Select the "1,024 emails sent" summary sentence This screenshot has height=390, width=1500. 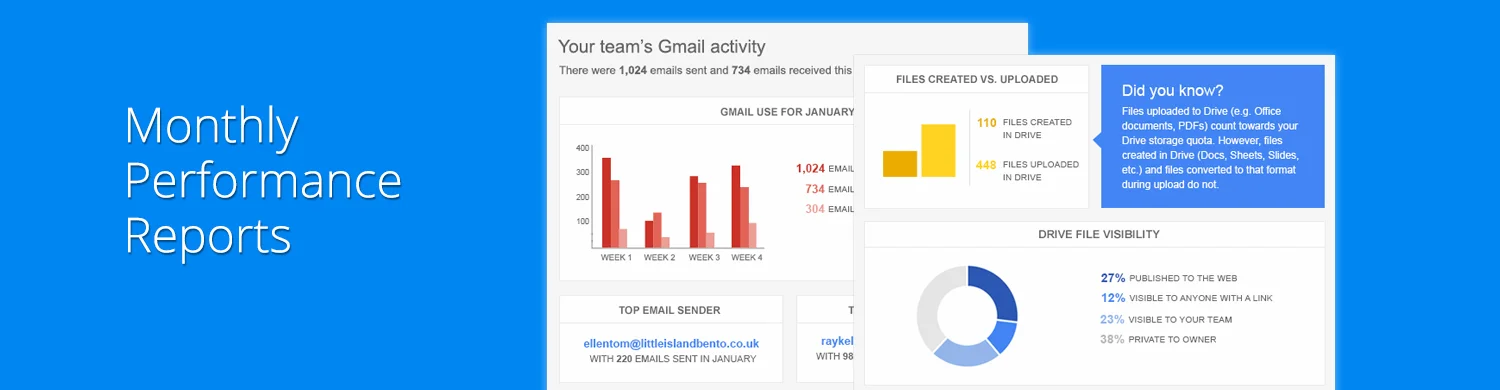(705, 70)
